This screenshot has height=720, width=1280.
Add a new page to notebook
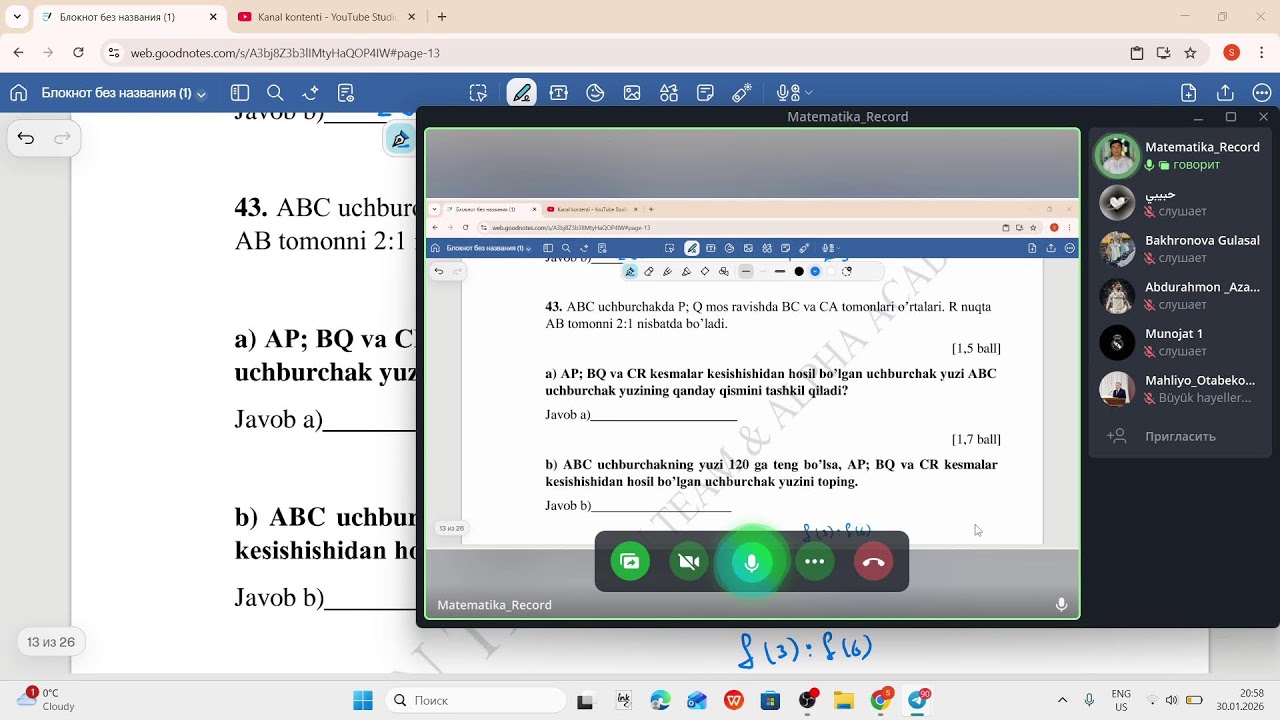pyautogui.click(x=1188, y=93)
